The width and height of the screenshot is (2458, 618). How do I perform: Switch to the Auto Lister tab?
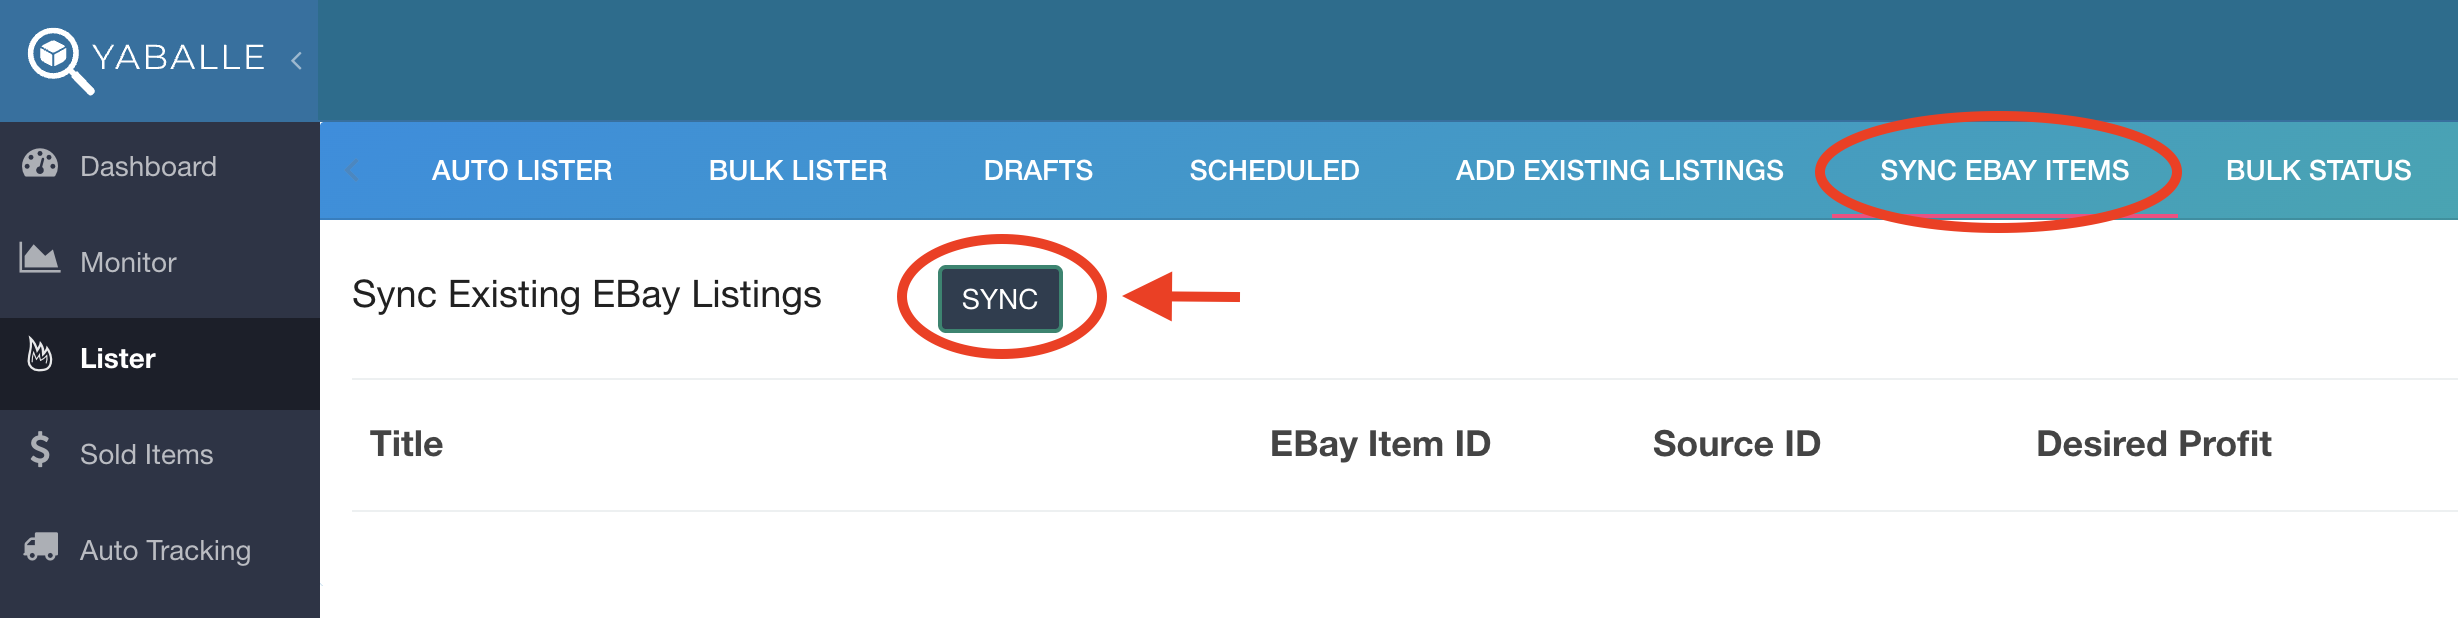pos(522,171)
